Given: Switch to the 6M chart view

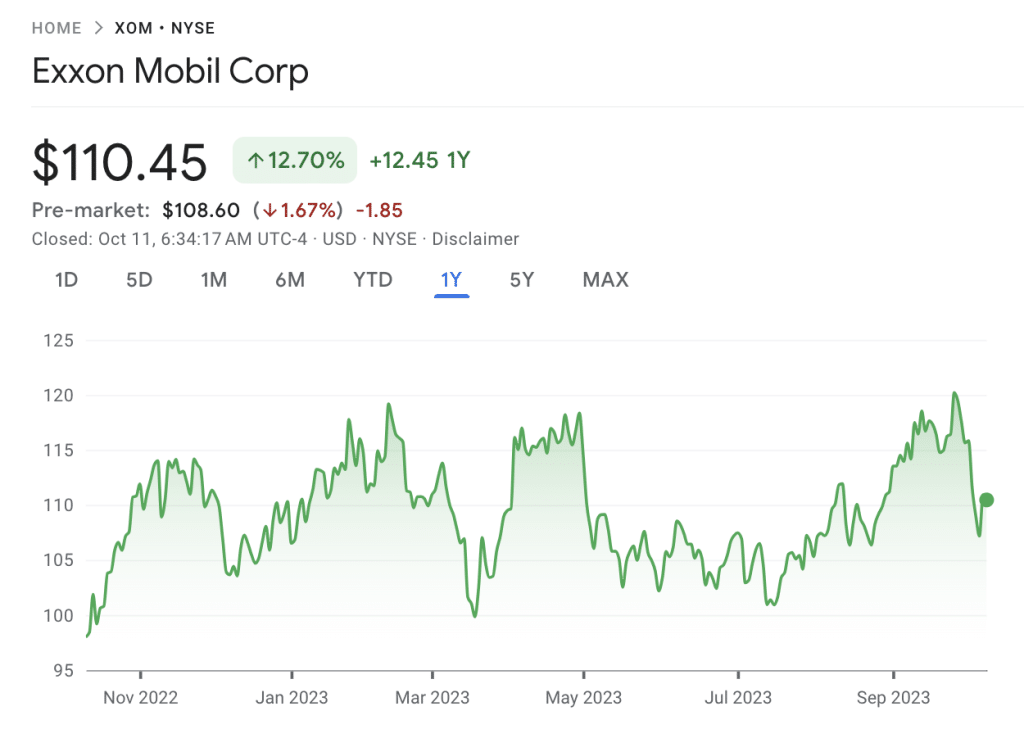Looking at the screenshot, I should (x=289, y=280).
